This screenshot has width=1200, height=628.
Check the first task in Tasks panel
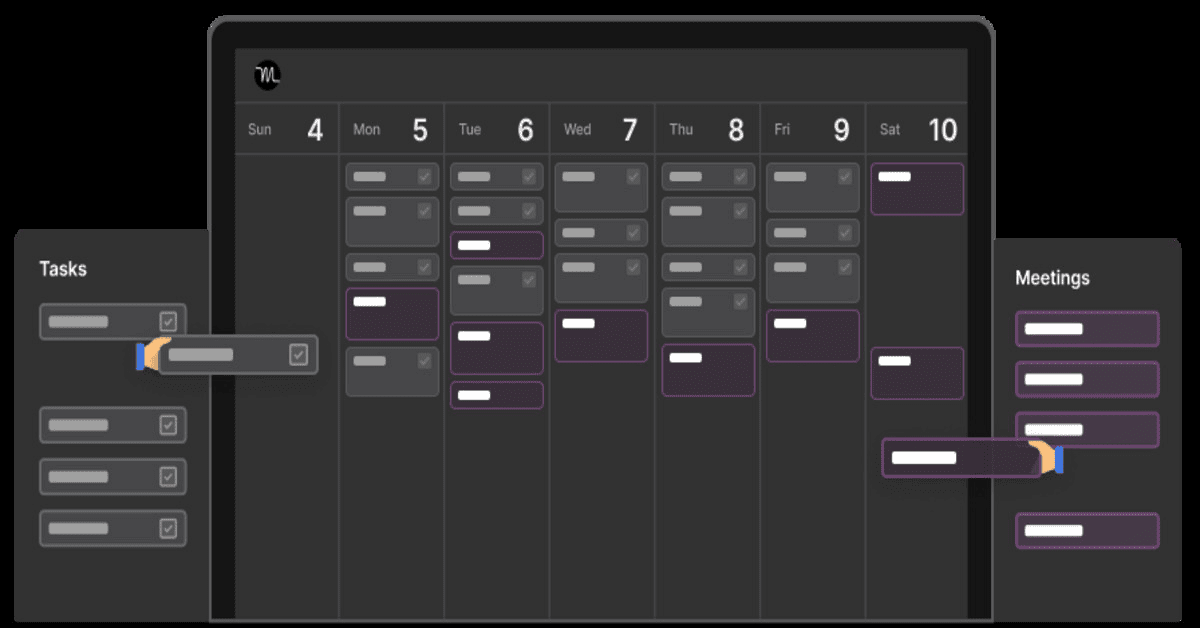point(168,321)
